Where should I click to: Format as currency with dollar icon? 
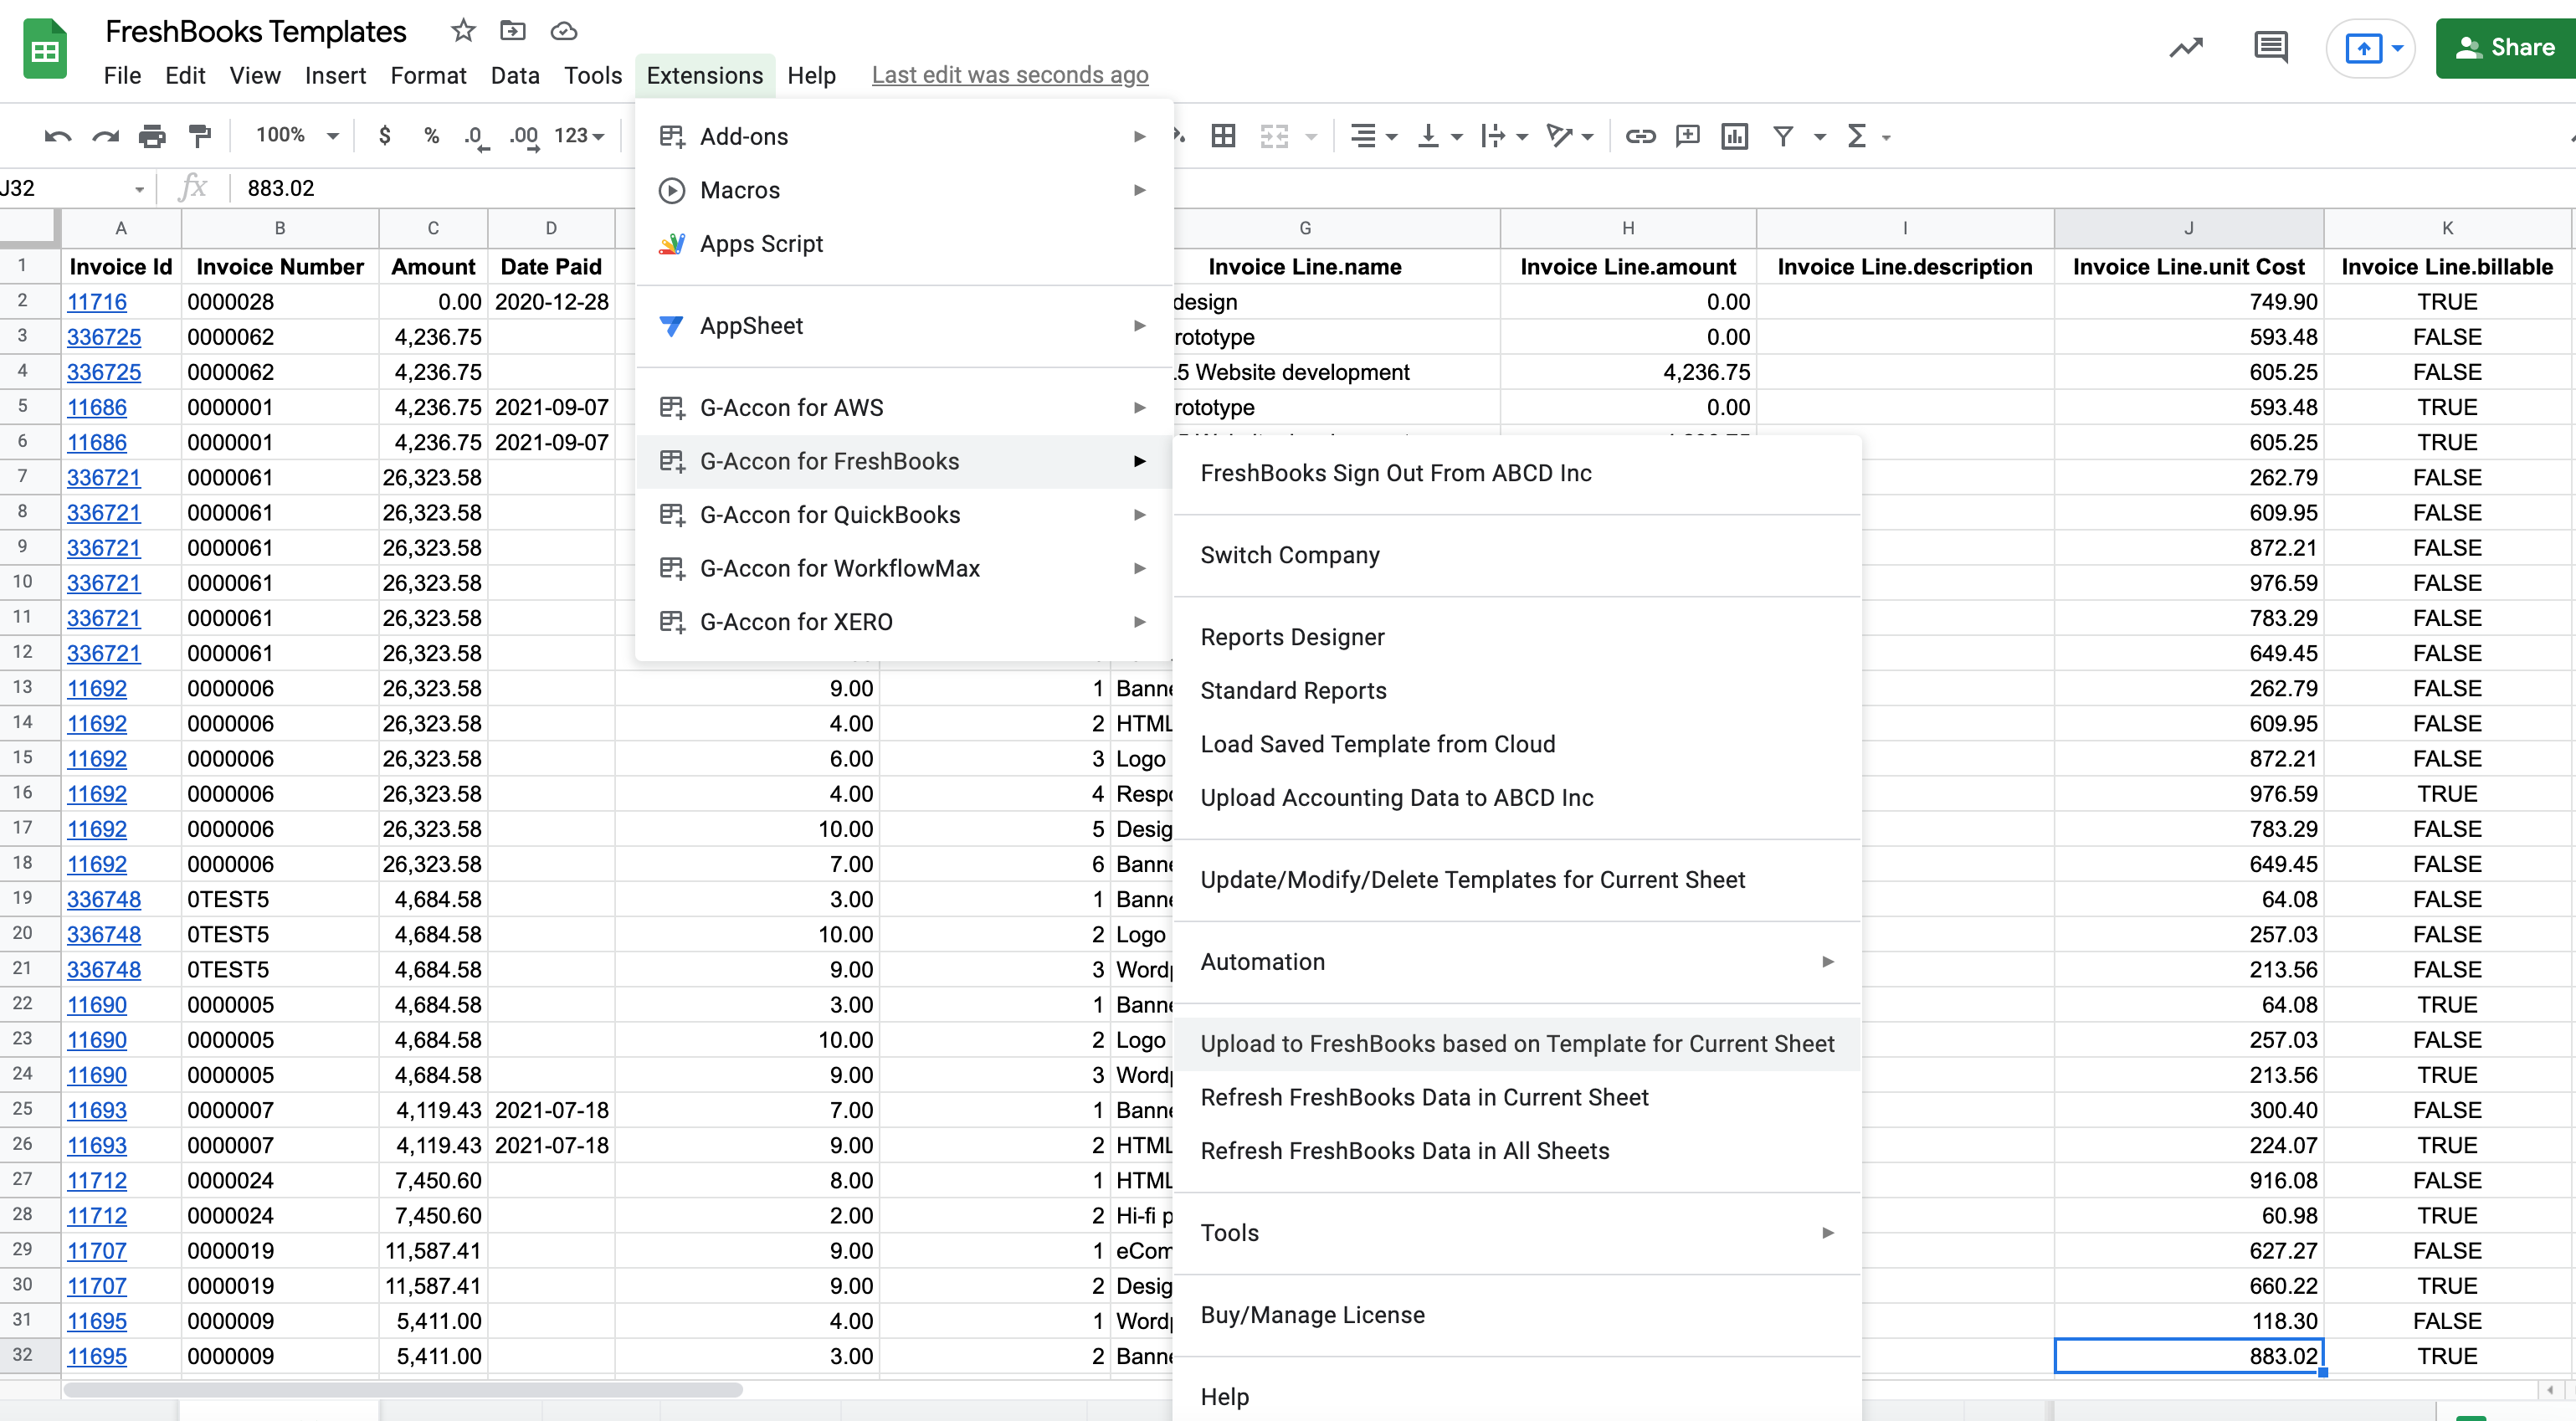385,136
